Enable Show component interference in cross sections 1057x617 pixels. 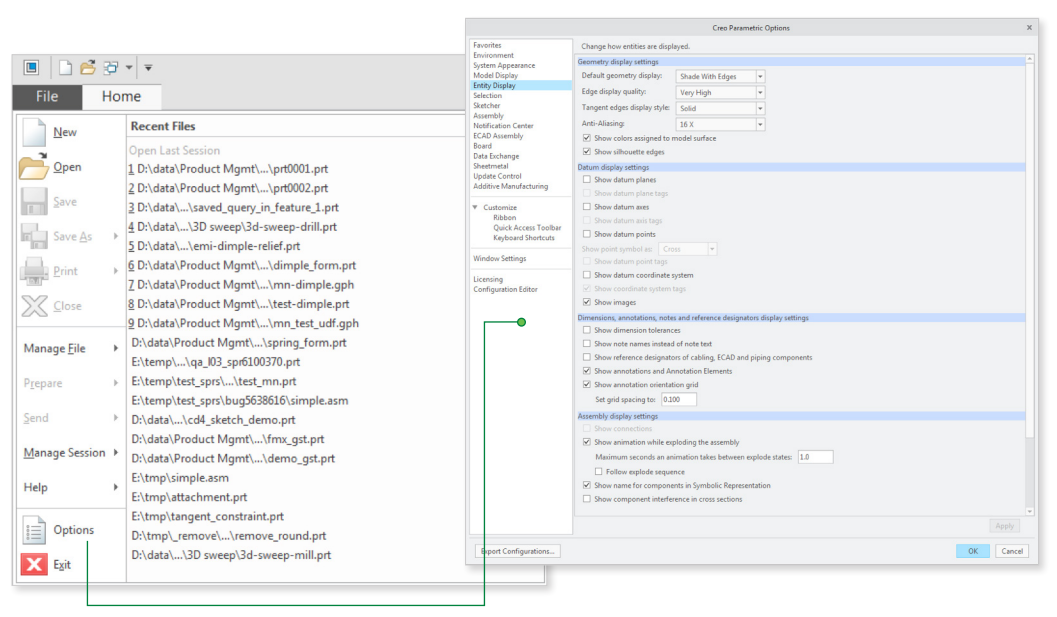point(586,499)
